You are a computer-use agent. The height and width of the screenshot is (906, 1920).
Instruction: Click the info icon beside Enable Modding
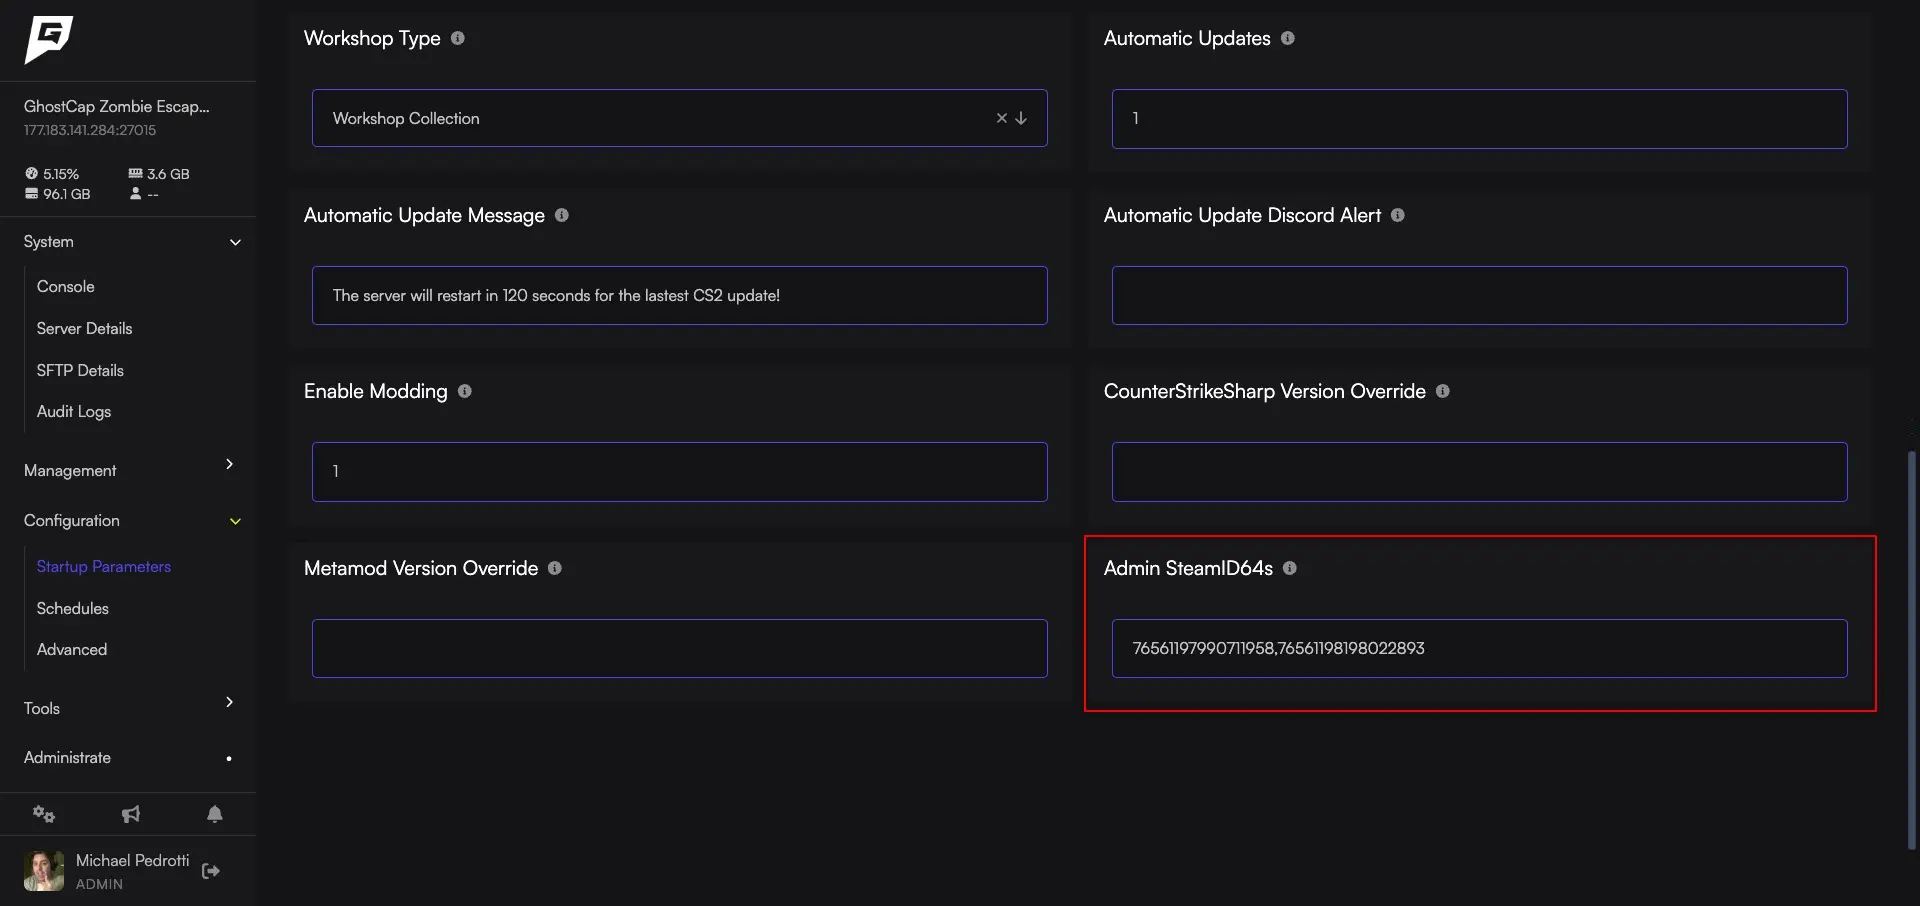(464, 391)
